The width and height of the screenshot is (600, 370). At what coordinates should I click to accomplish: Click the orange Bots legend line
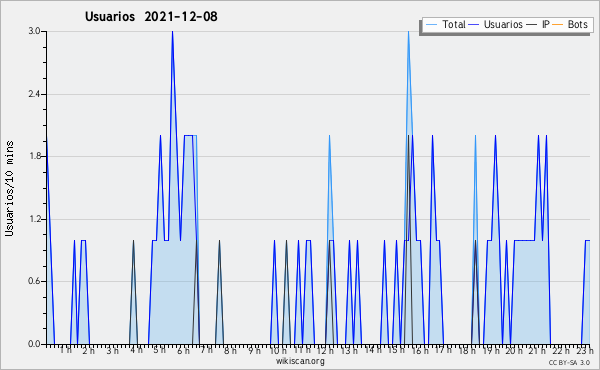[x=558, y=25]
